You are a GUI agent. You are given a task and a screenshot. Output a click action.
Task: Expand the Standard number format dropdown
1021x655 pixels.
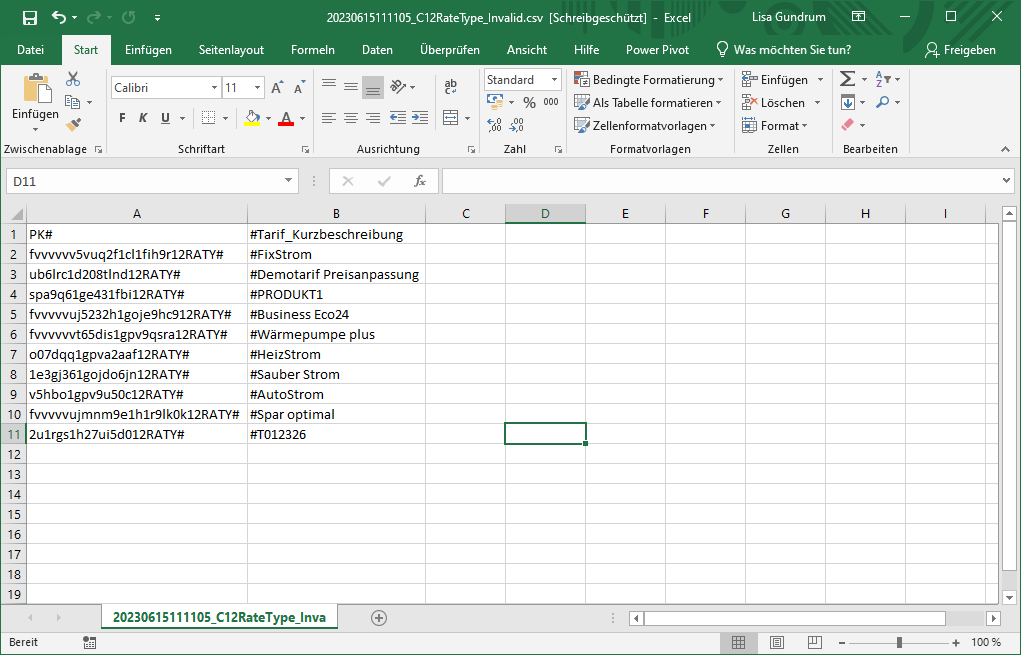point(554,80)
